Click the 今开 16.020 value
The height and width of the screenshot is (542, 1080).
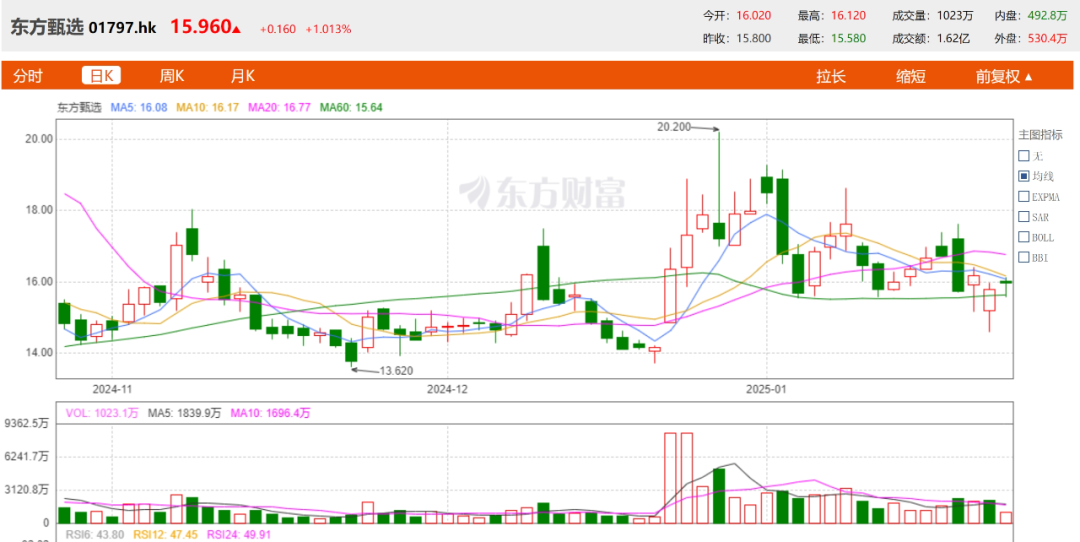click(x=753, y=15)
